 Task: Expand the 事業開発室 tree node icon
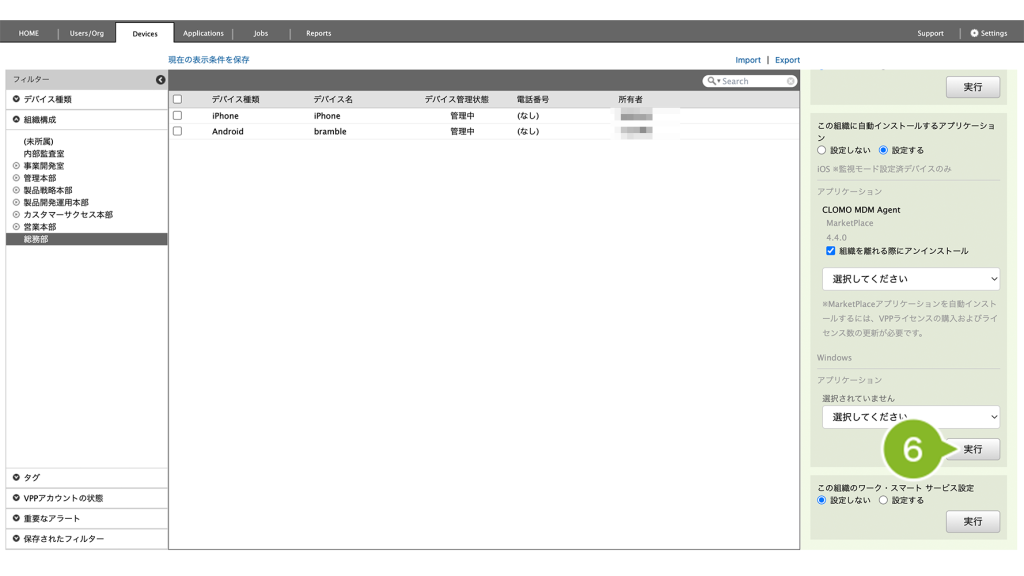[16, 166]
